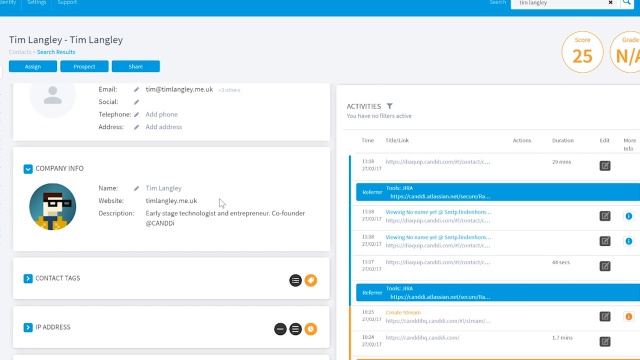Click the Title/Link column header

[397, 140]
